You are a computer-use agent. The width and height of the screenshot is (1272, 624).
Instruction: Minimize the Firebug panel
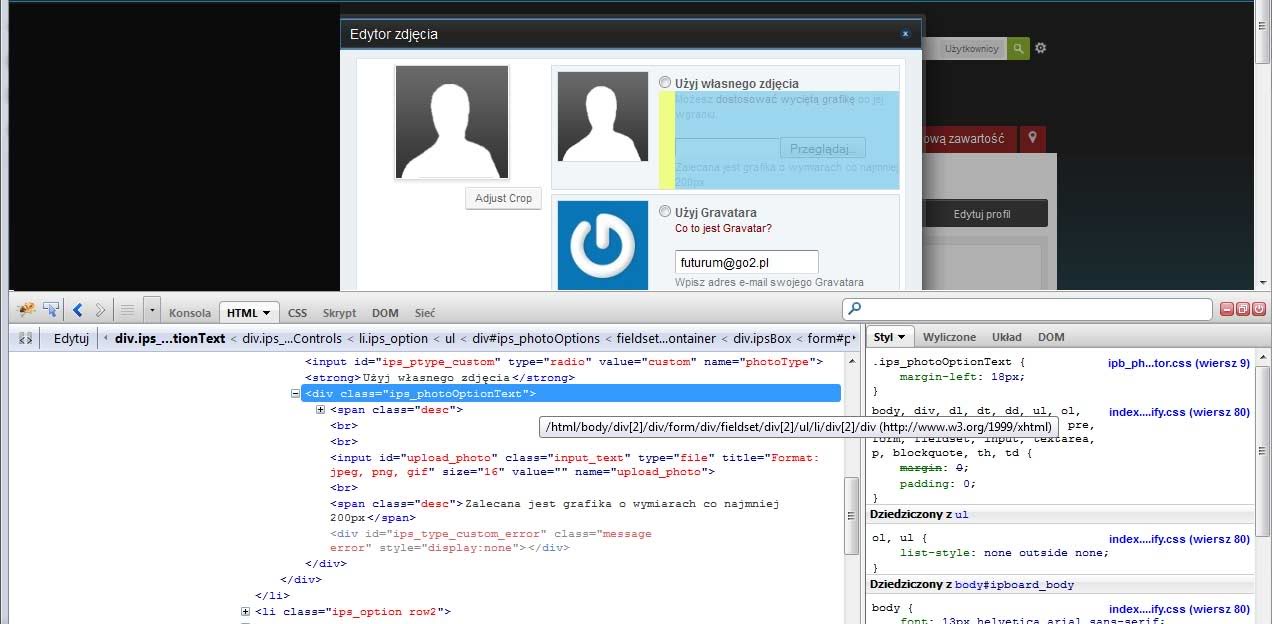pos(1228,310)
